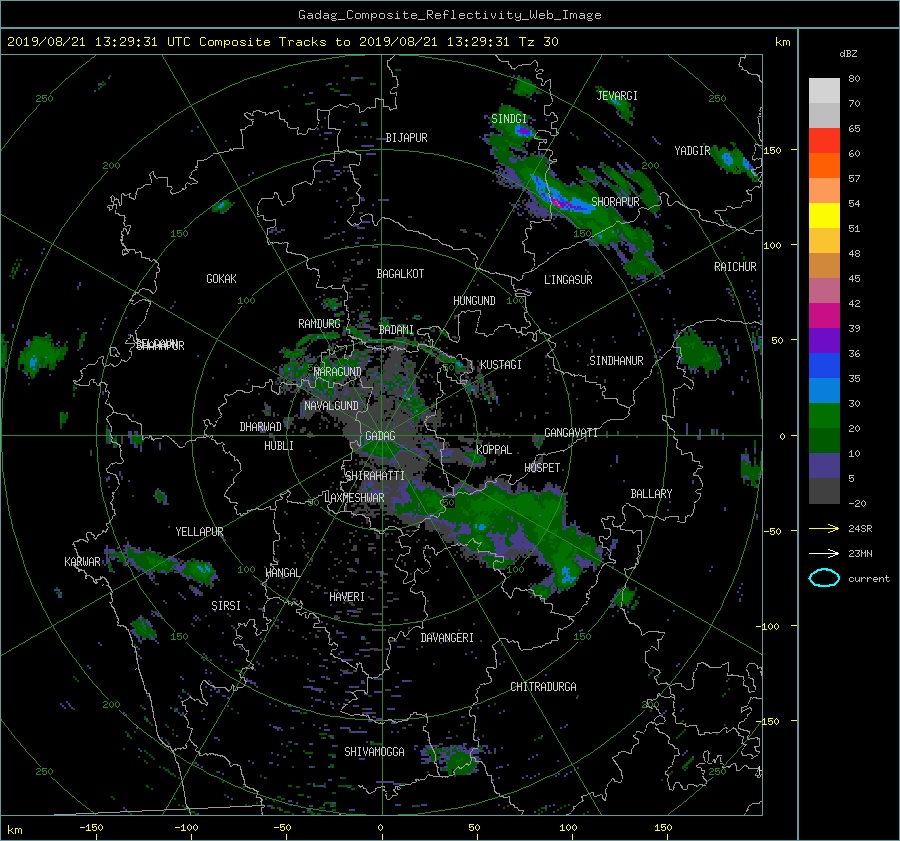Click the GADAG radar center label
Screen dimensions: 900x841
(380, 436)
